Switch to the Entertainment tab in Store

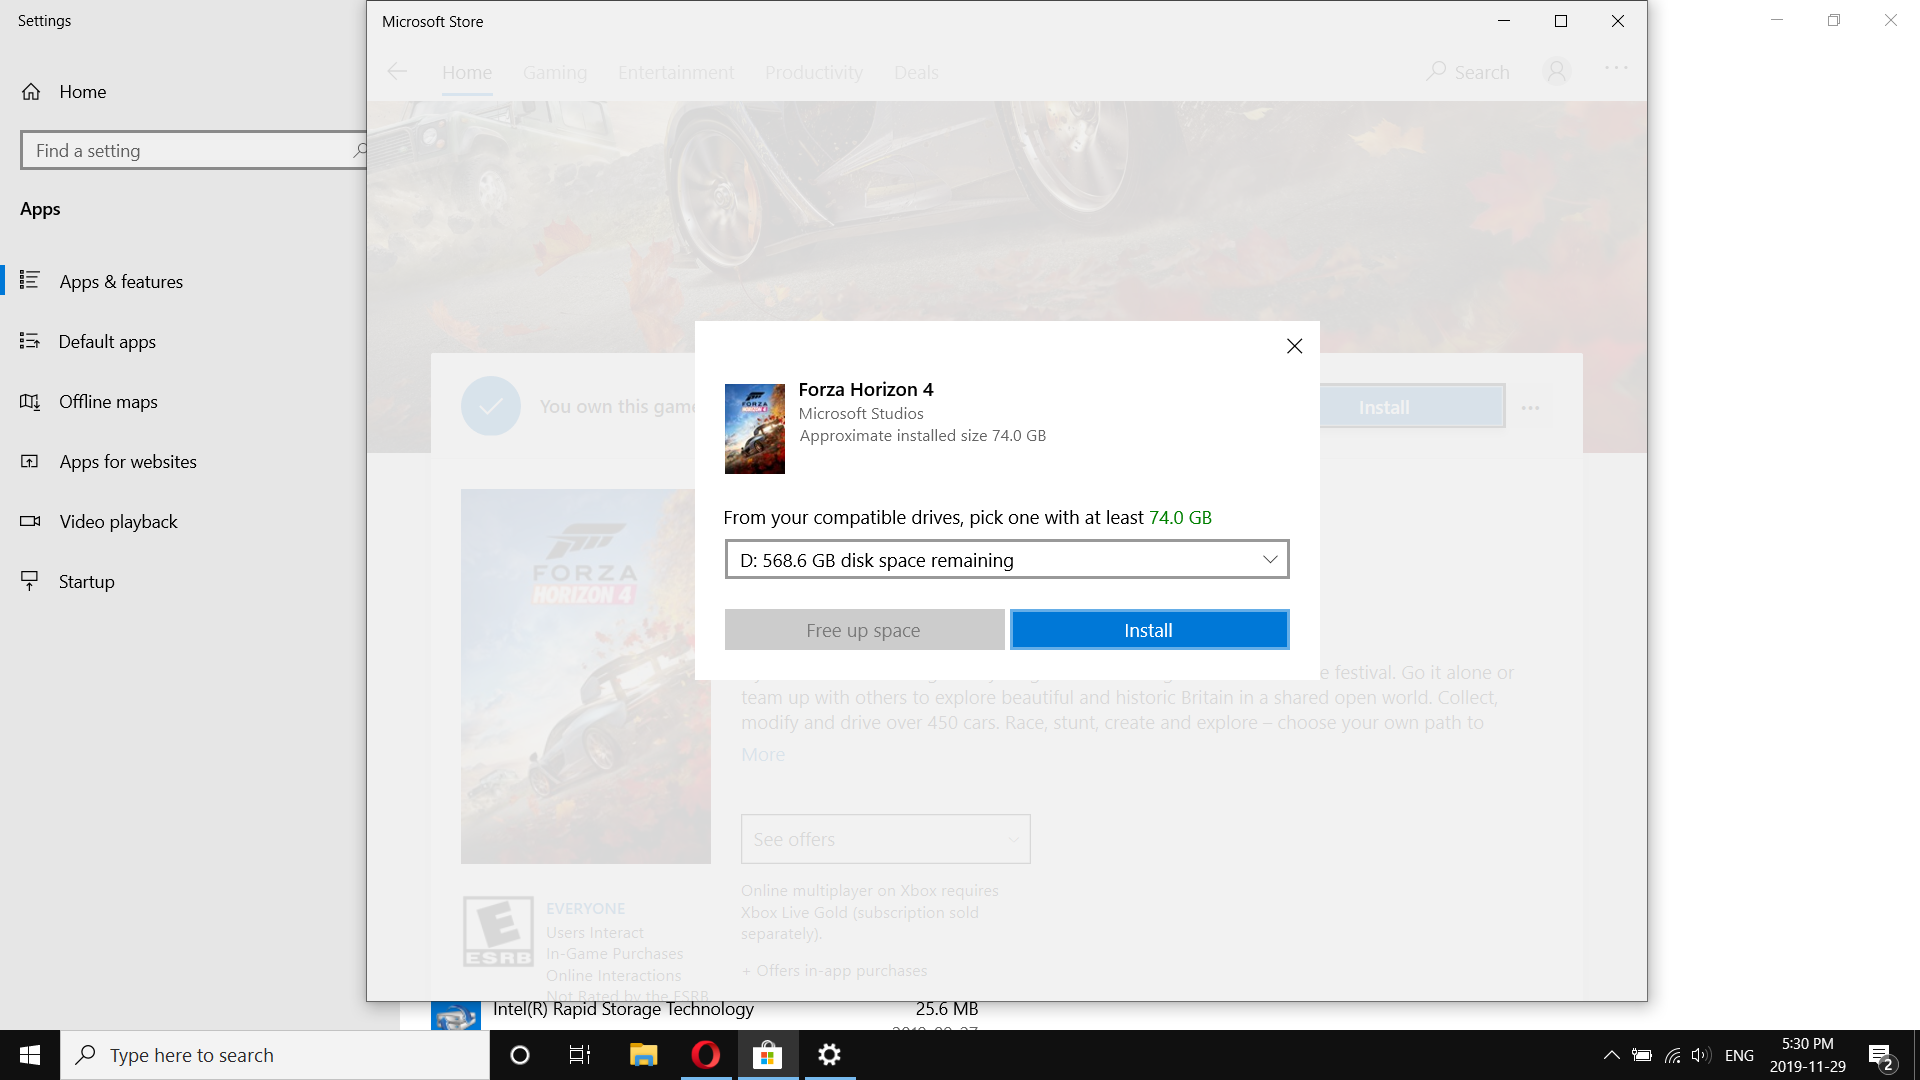point(676,73)
